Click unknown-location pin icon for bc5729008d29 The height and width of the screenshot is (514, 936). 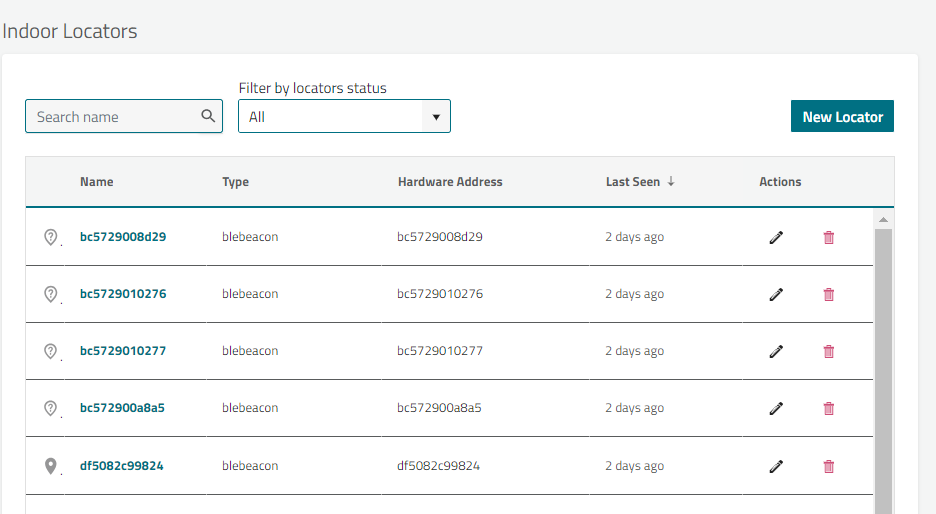(51, 237)
